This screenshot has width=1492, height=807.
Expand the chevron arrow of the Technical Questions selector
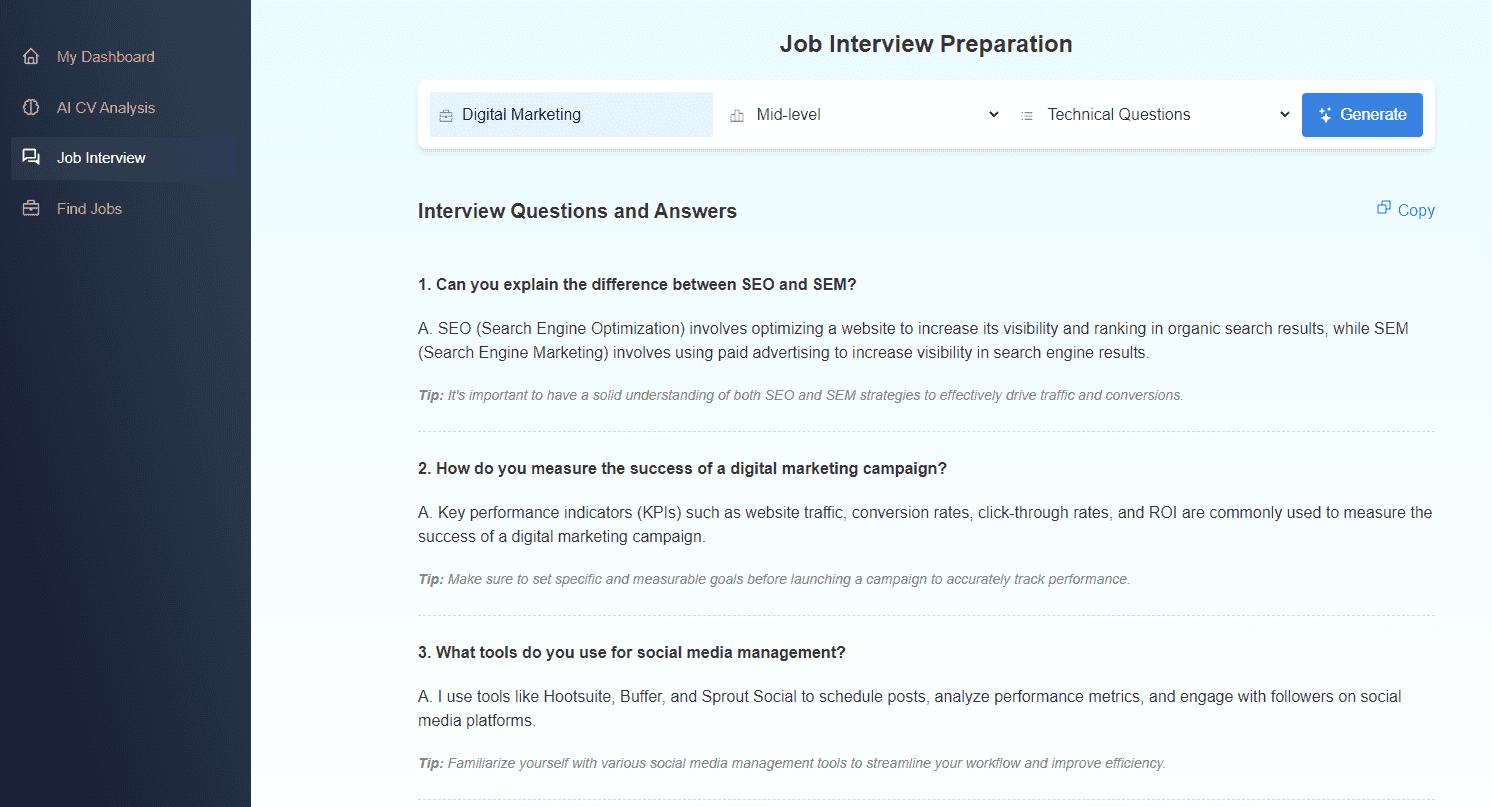[x=1285, y=115]
